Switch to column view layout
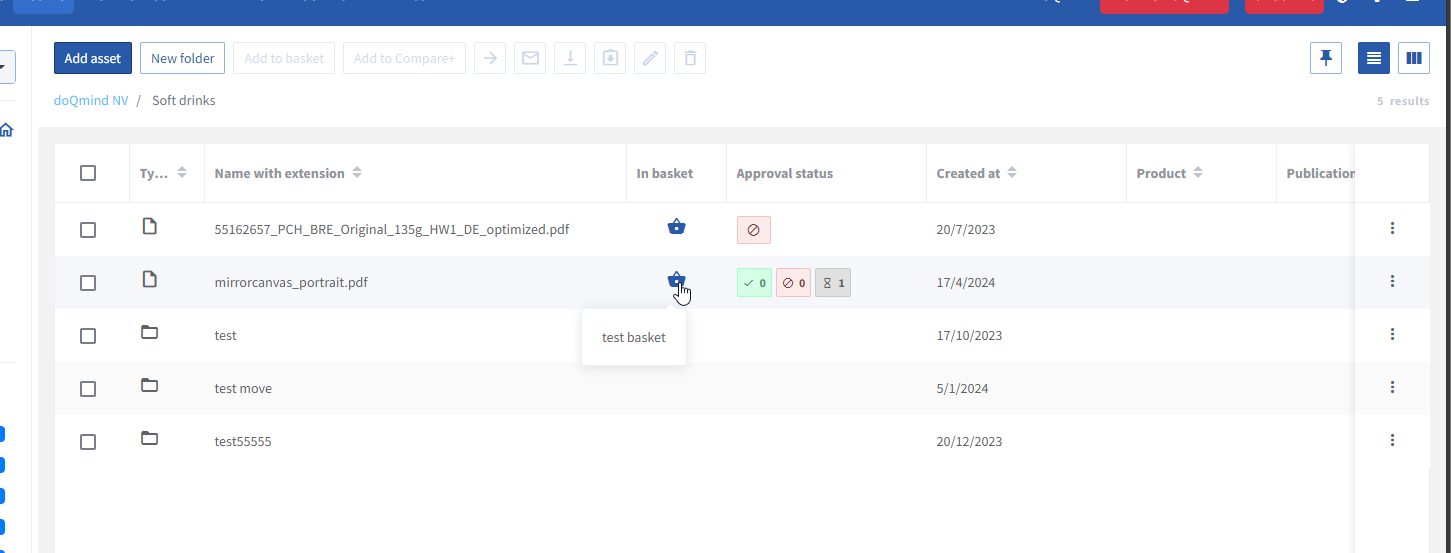 coord(1414,58)
